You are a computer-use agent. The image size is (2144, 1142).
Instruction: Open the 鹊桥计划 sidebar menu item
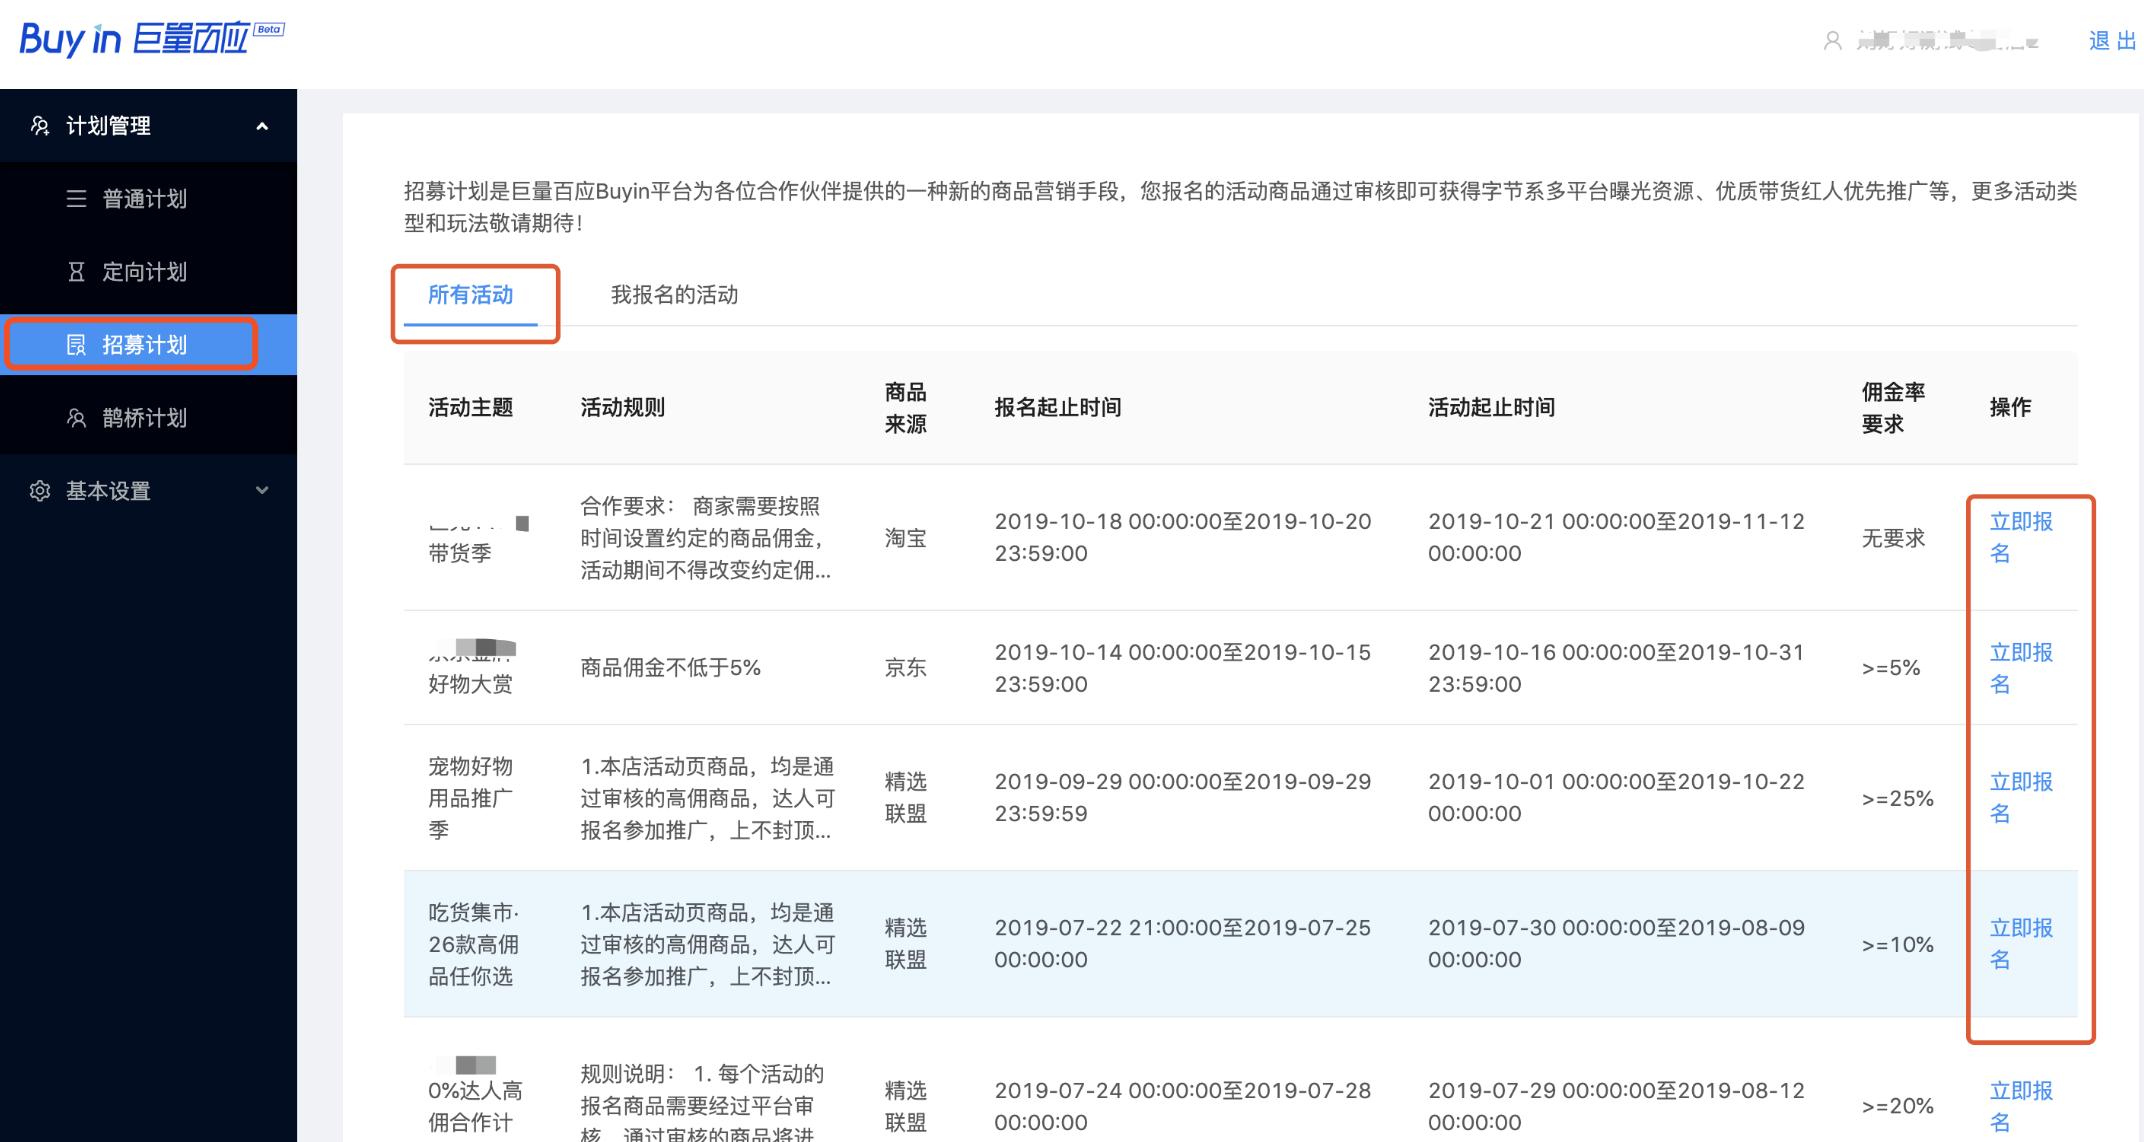[145, 417]
